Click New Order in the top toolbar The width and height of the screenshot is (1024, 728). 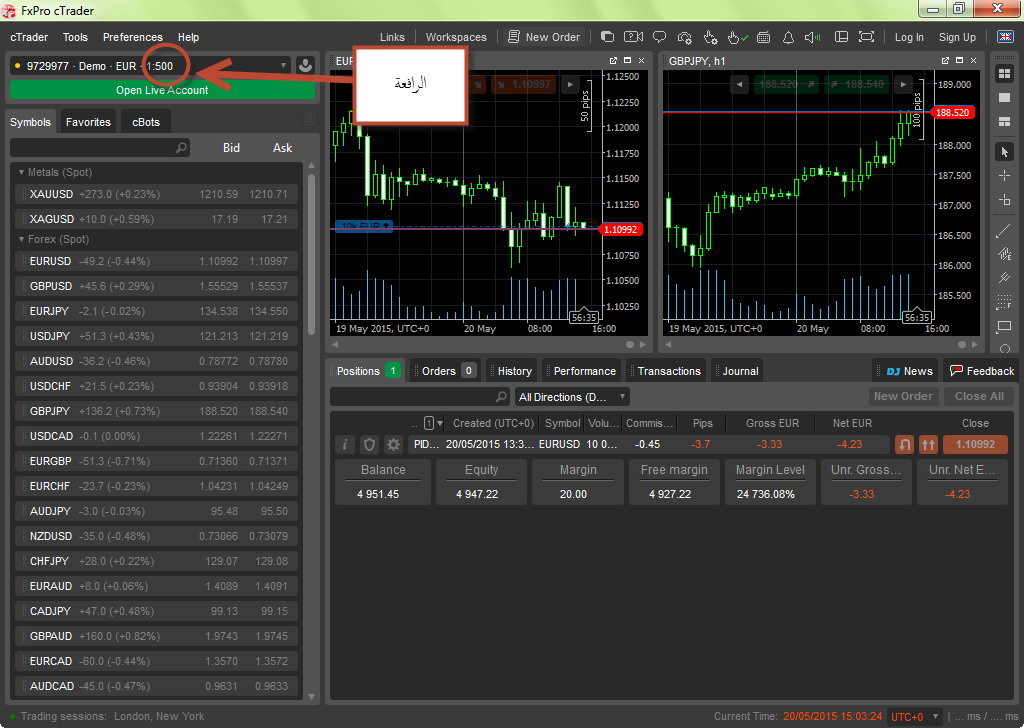(x=544, y=37)
